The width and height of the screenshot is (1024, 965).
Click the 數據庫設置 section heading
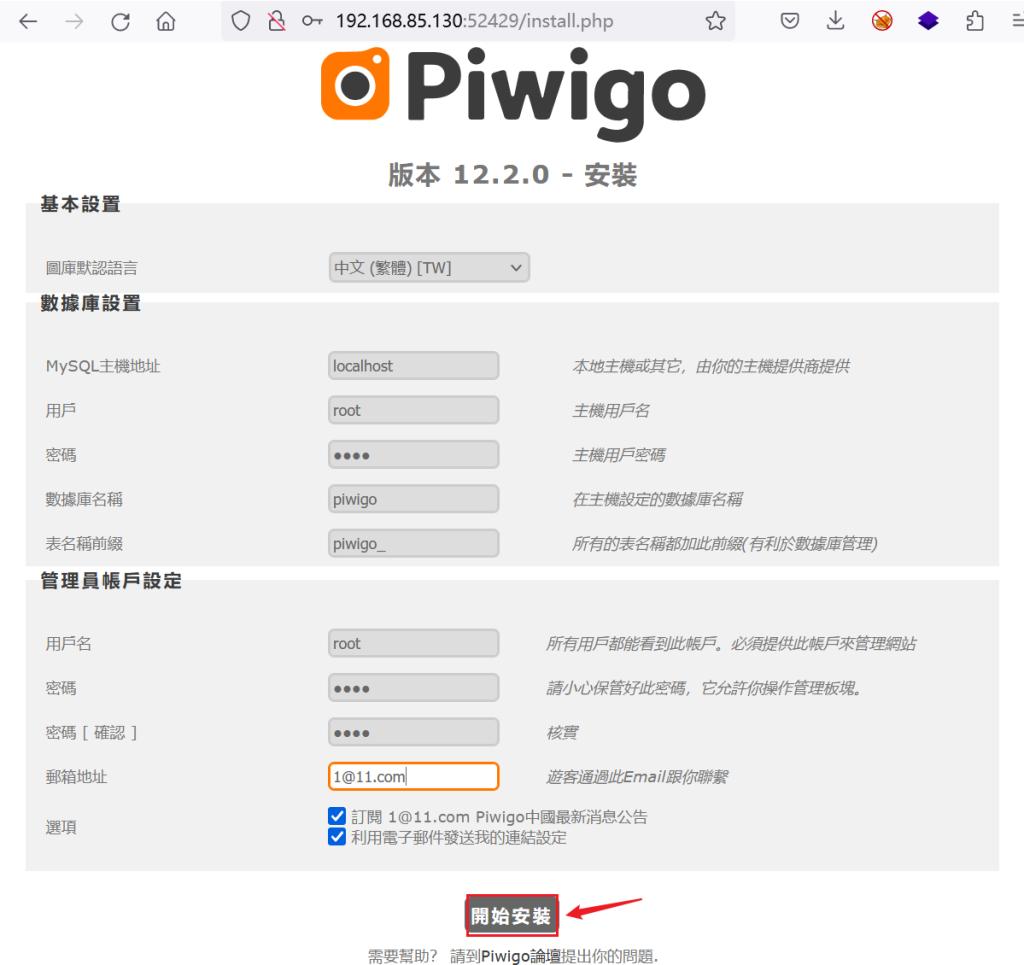click(x=91, y=303)
